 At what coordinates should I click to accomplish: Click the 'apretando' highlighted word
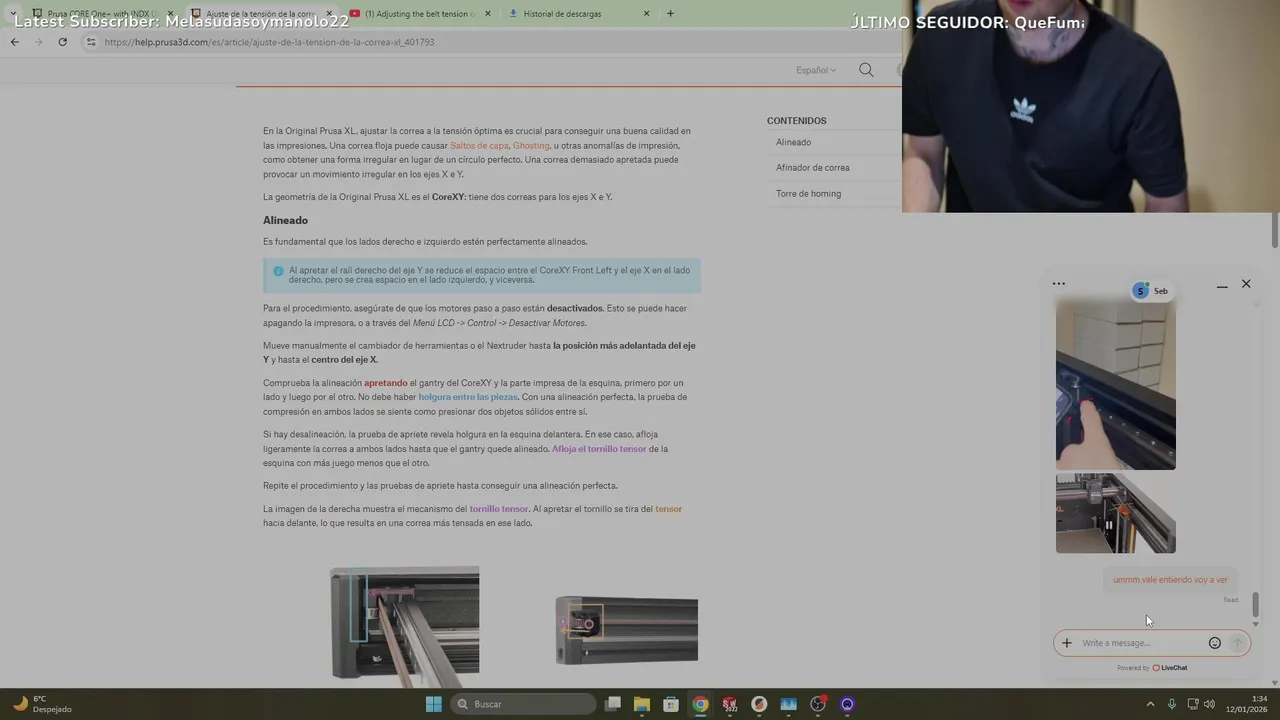pyautogui.click(x=385, y=383)
